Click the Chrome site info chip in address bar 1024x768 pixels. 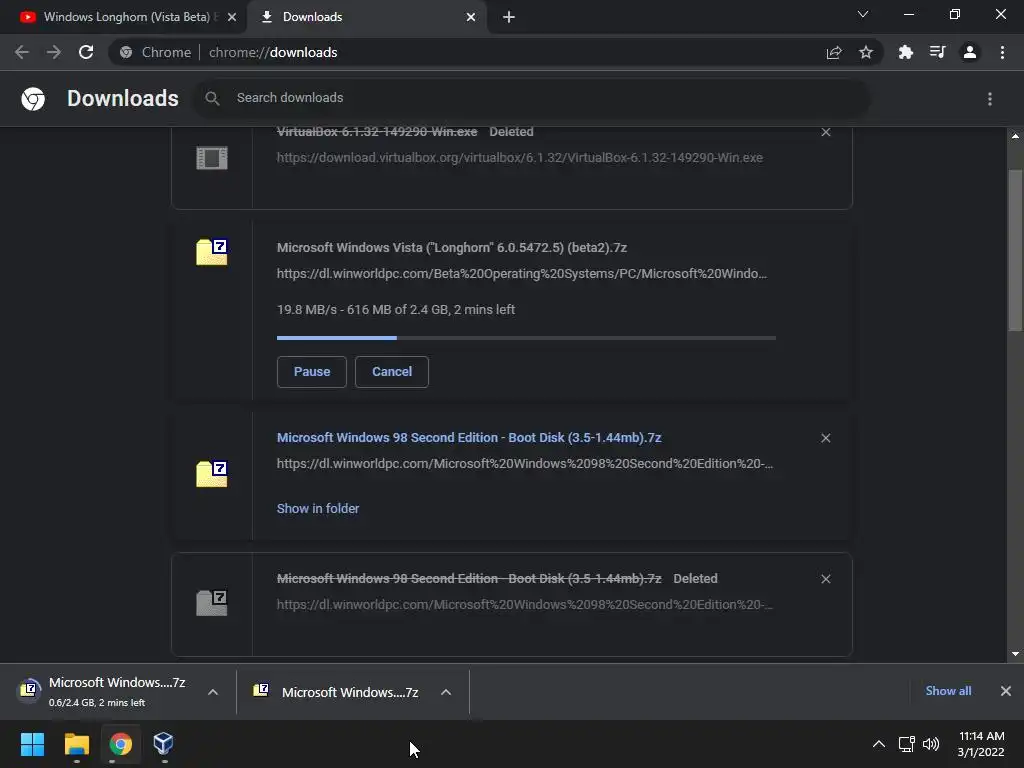tap(155, 52)
